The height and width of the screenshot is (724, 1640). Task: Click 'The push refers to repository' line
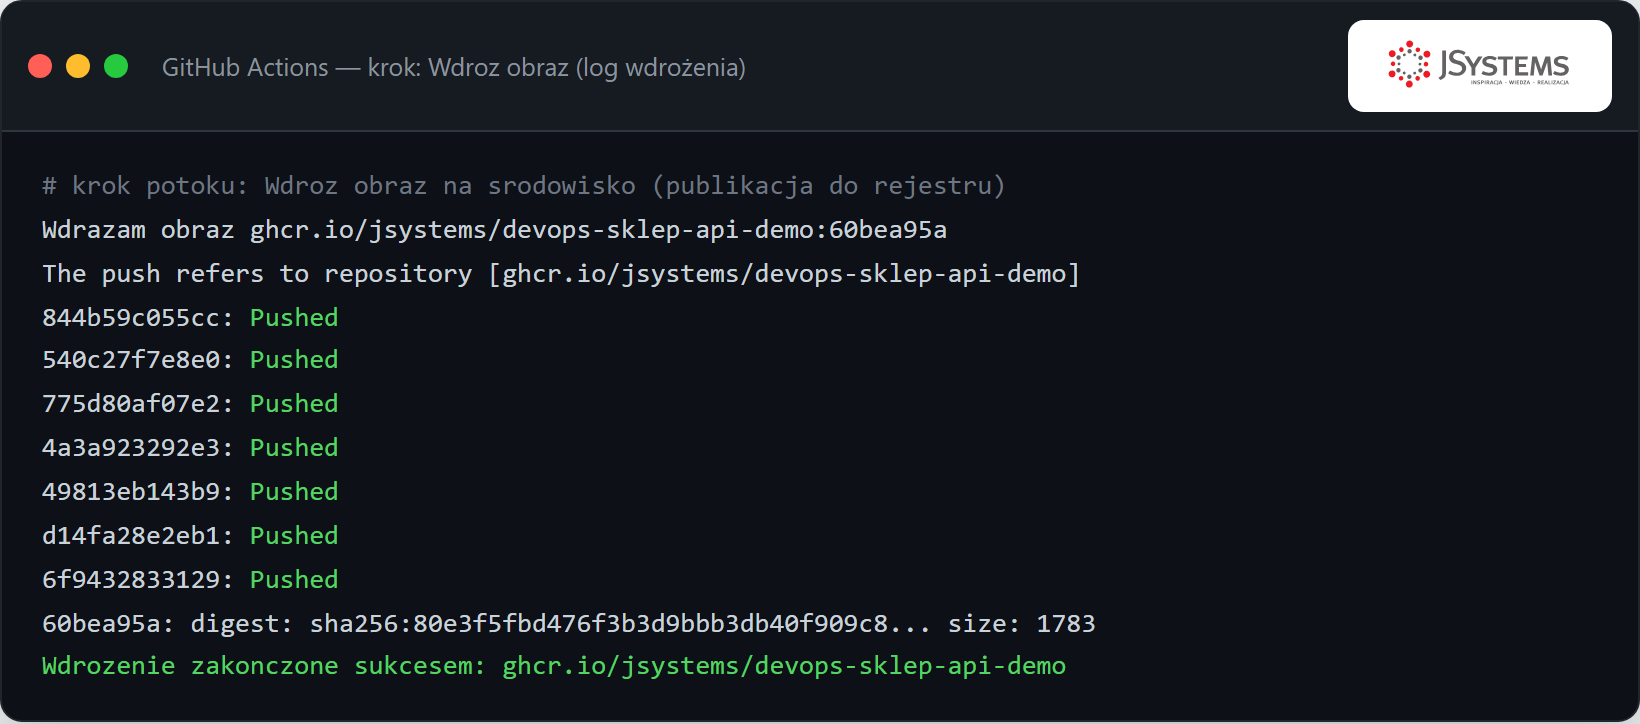(x=561, y=274)
